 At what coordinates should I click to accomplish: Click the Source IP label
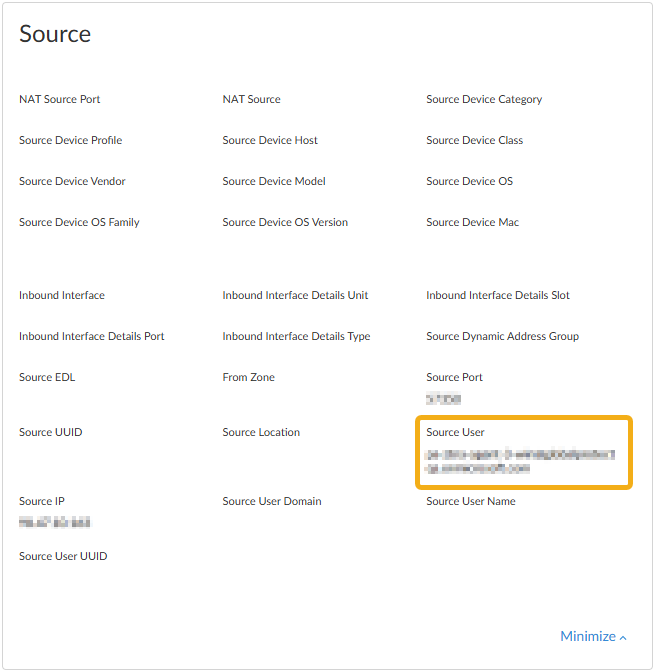[42, 501]
